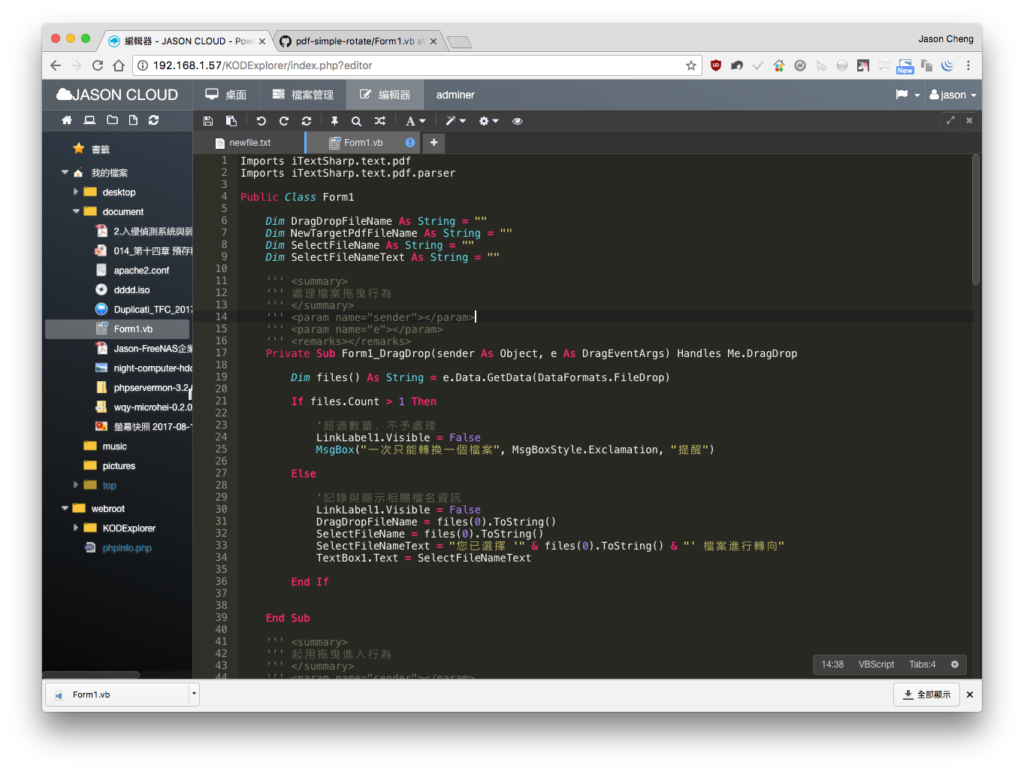Screen dimensions: 1024x772
Task: Open phpinfo.php in the file tree
Action: (x=127, y=548)
